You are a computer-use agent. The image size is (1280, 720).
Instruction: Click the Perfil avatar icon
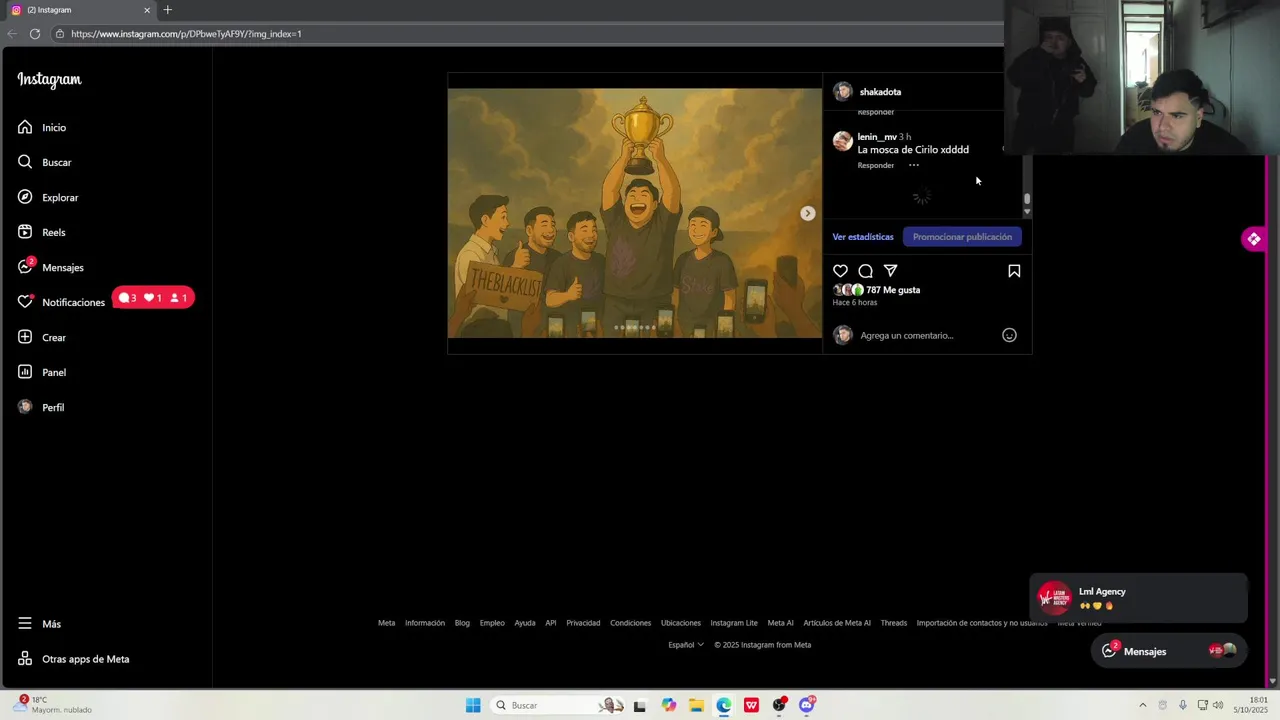[25, 407]
